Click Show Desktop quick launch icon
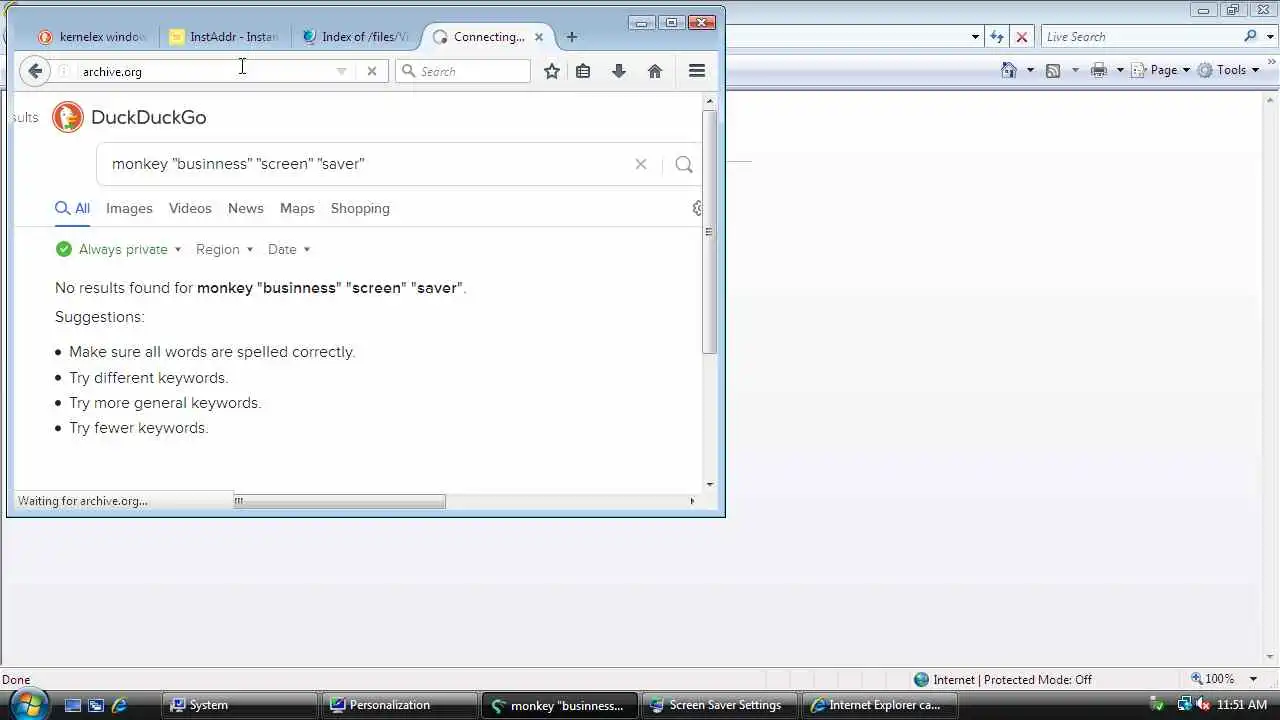This screenshot has width=1280, height=720. pos(72,705)
